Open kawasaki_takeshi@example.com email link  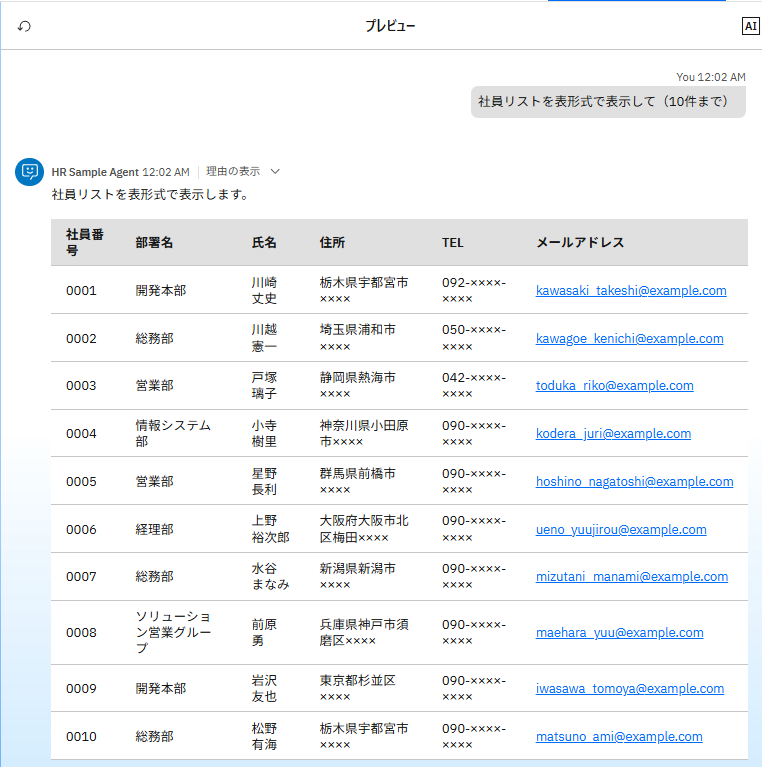pos(630,291)
